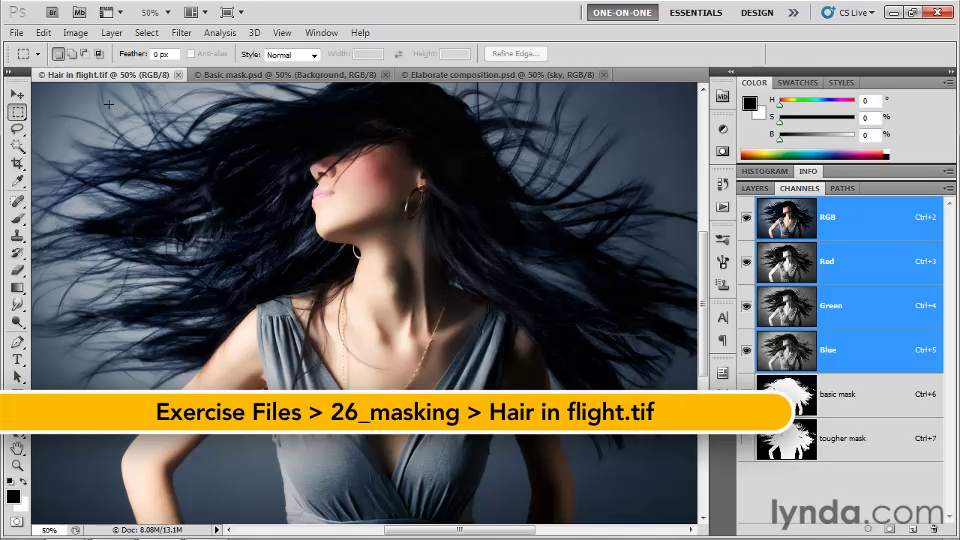Image resolution: width=960 pixels, height=540 pixels.
Task: Select the Move tool
Action: (x=17, y=94)
